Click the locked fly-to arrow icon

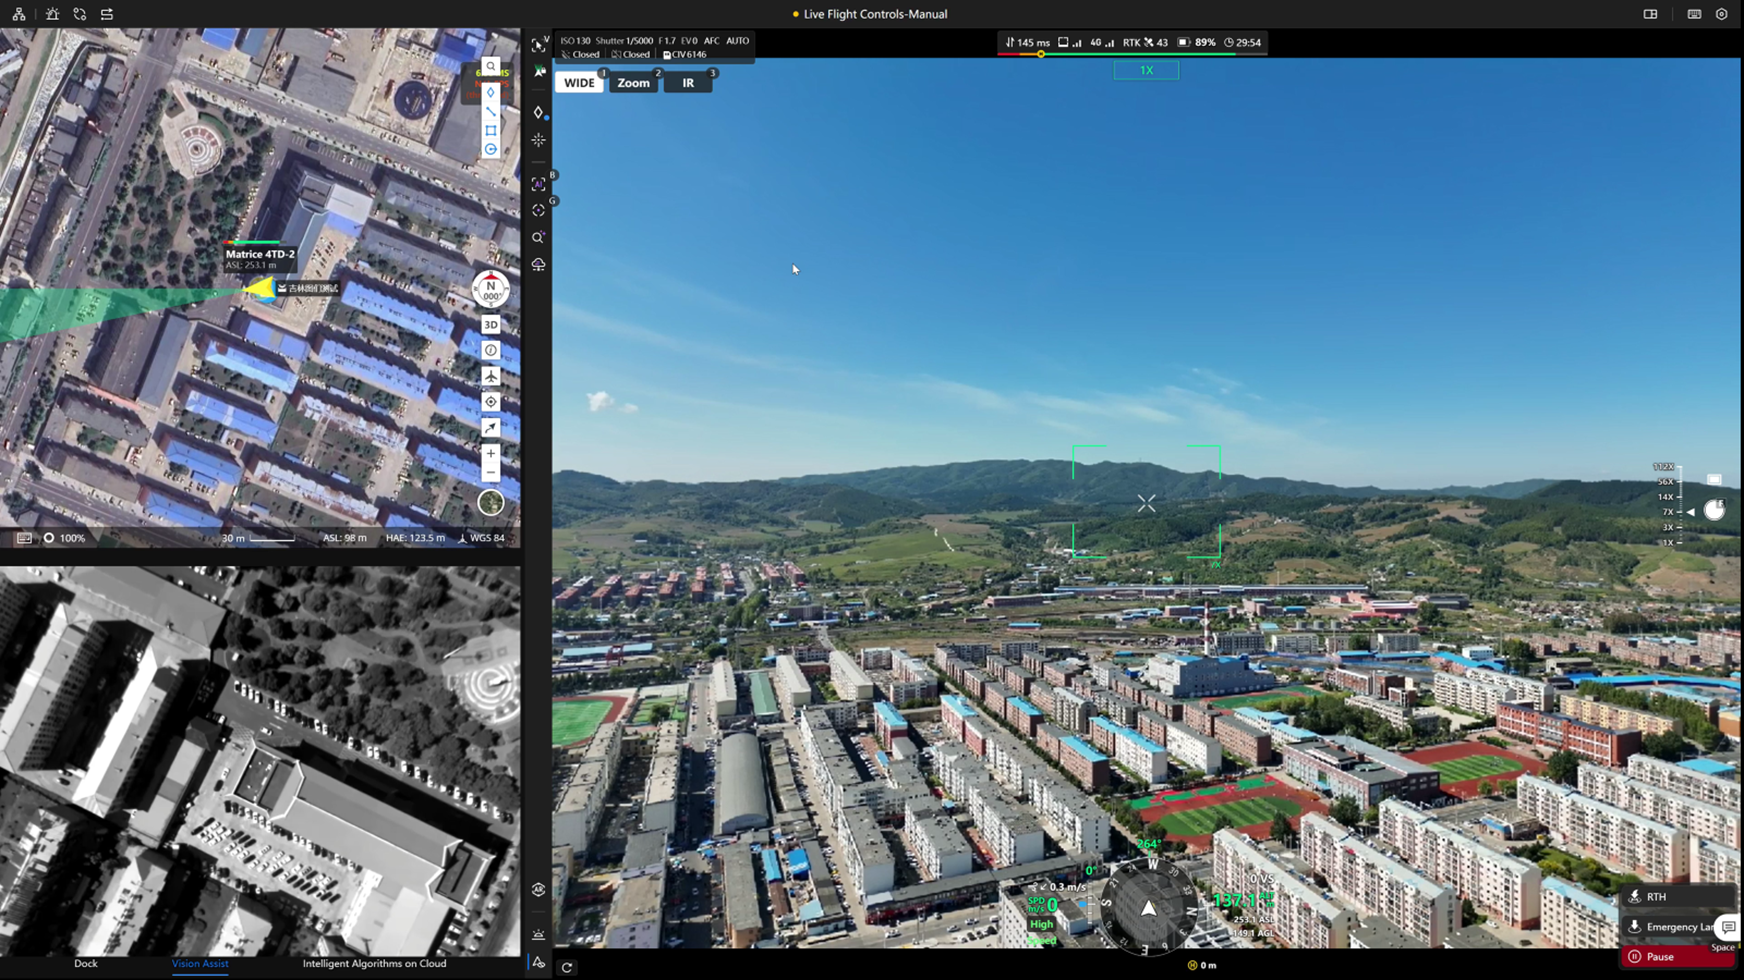[x=539, y=72]
